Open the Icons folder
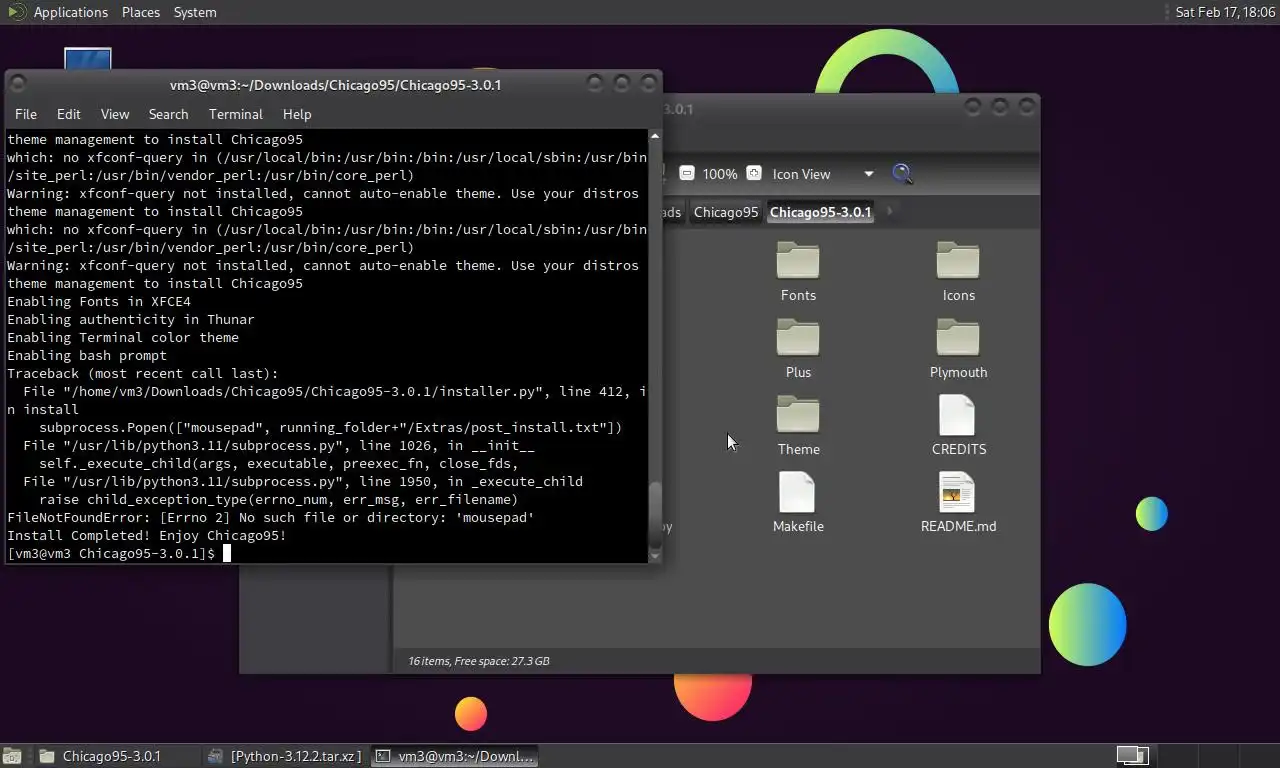This screenshot has width=1280, height=768. 958,271
